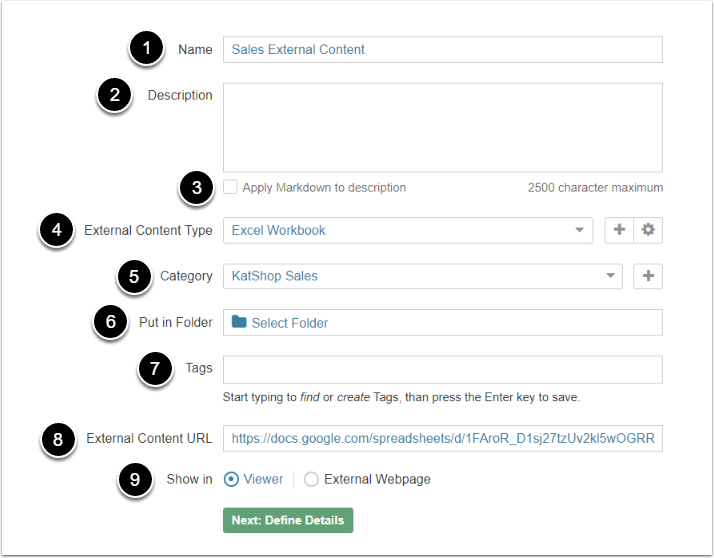
Task: Click the Next: Define Details button
Action: point(287,520)
